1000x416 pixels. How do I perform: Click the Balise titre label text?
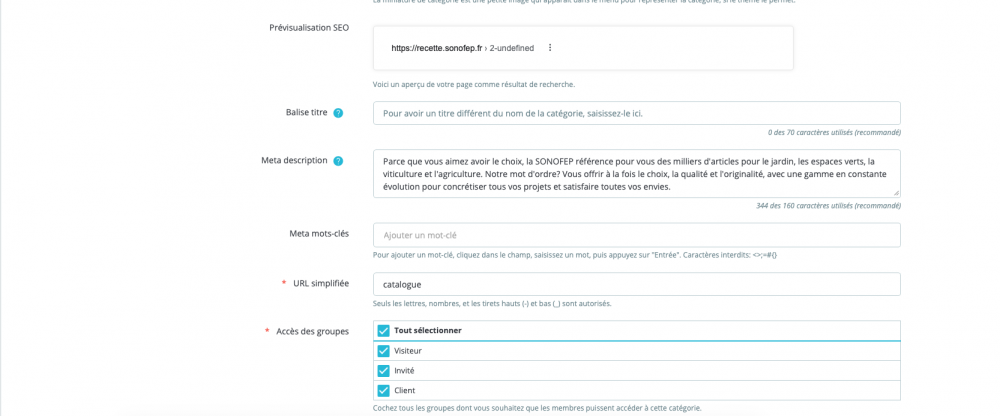pyautogui.click(x=306, y=112)
